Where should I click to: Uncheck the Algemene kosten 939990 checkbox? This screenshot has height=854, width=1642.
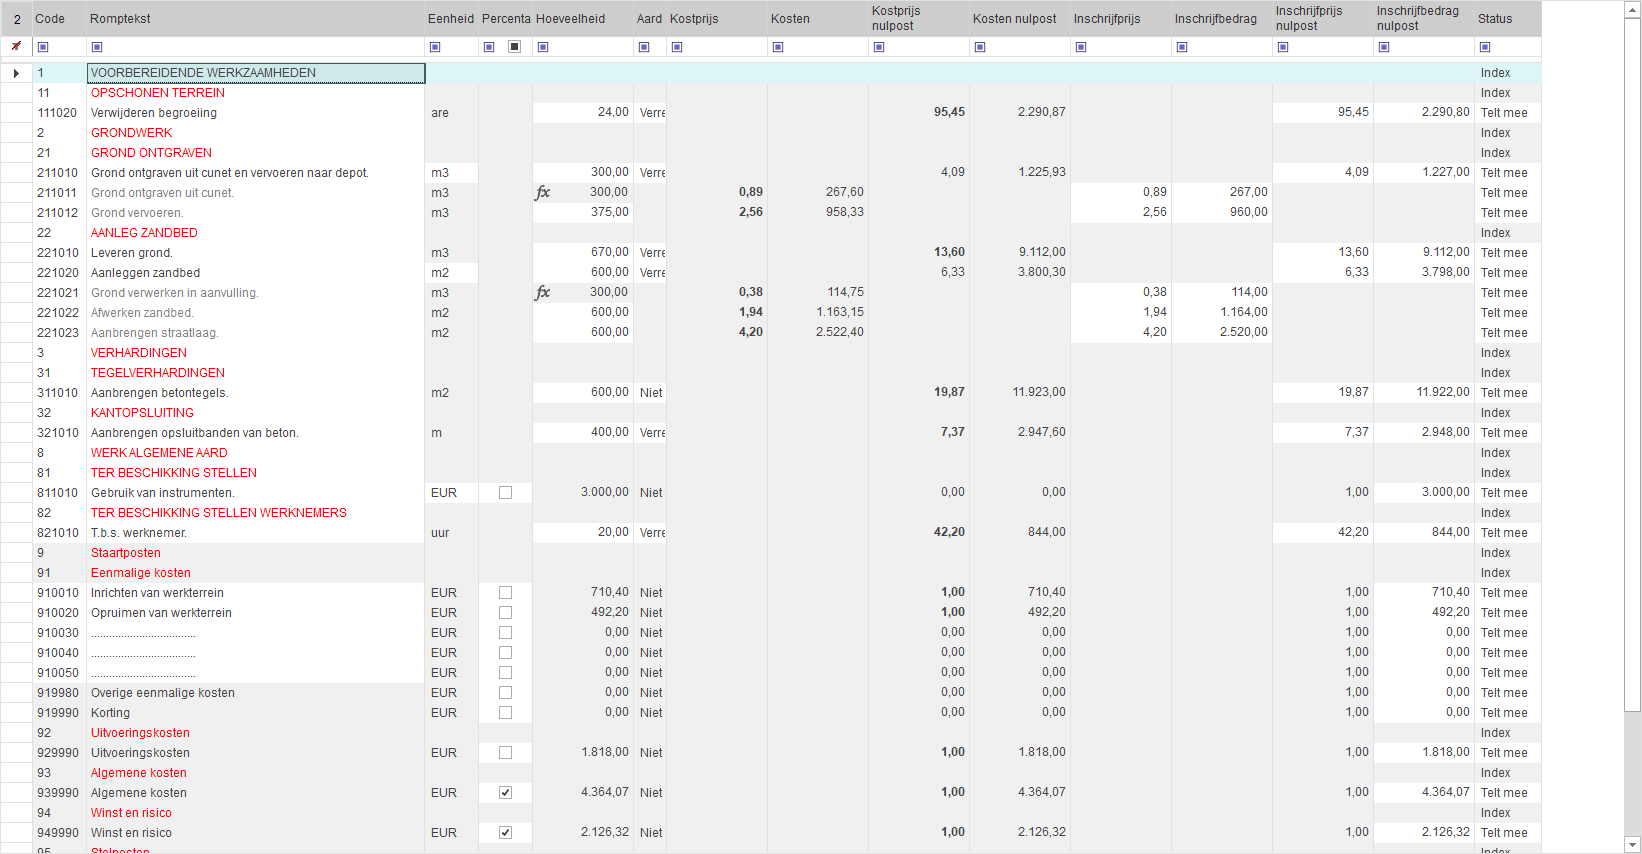tap(505, 792)
